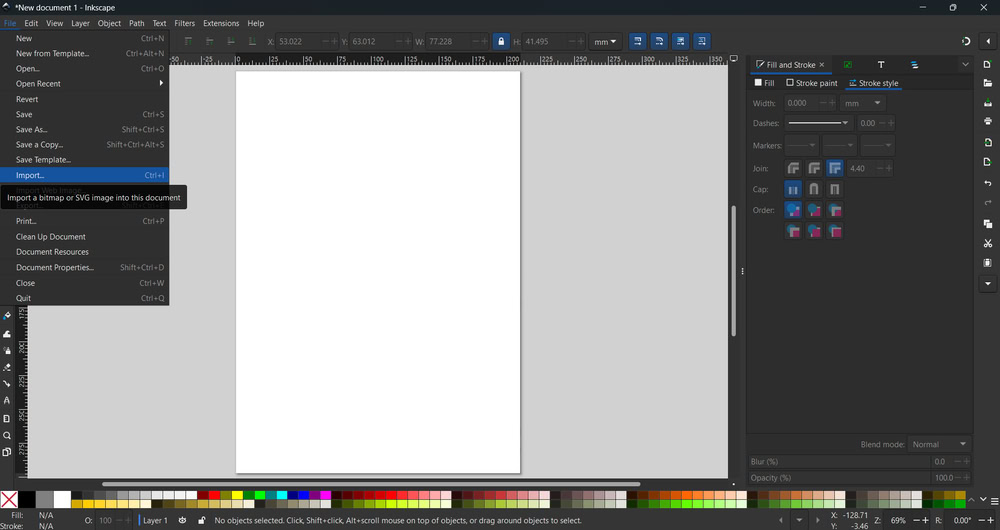The height and width of the screenshot is (530, 1000).
Task: Click the import icon in command bar
Action: point(987,143)
